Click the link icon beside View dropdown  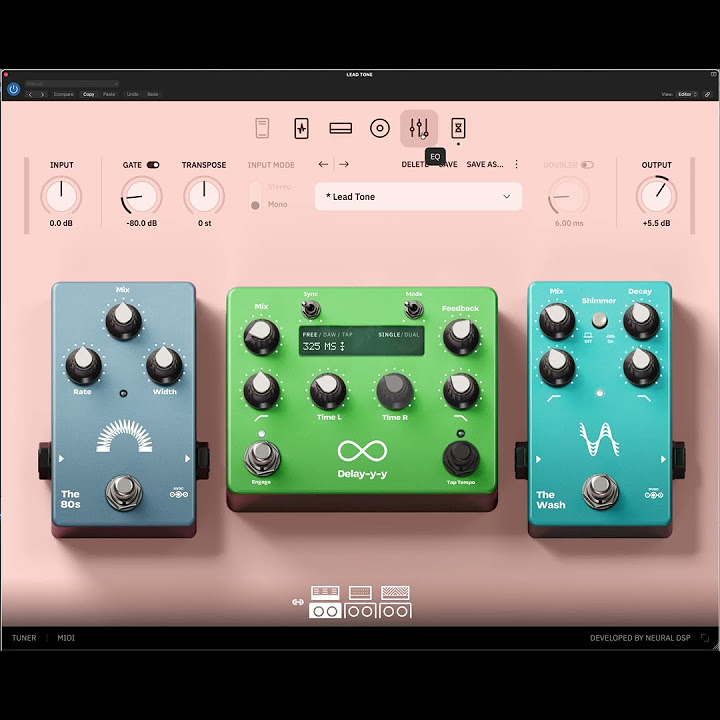(708, 94)
